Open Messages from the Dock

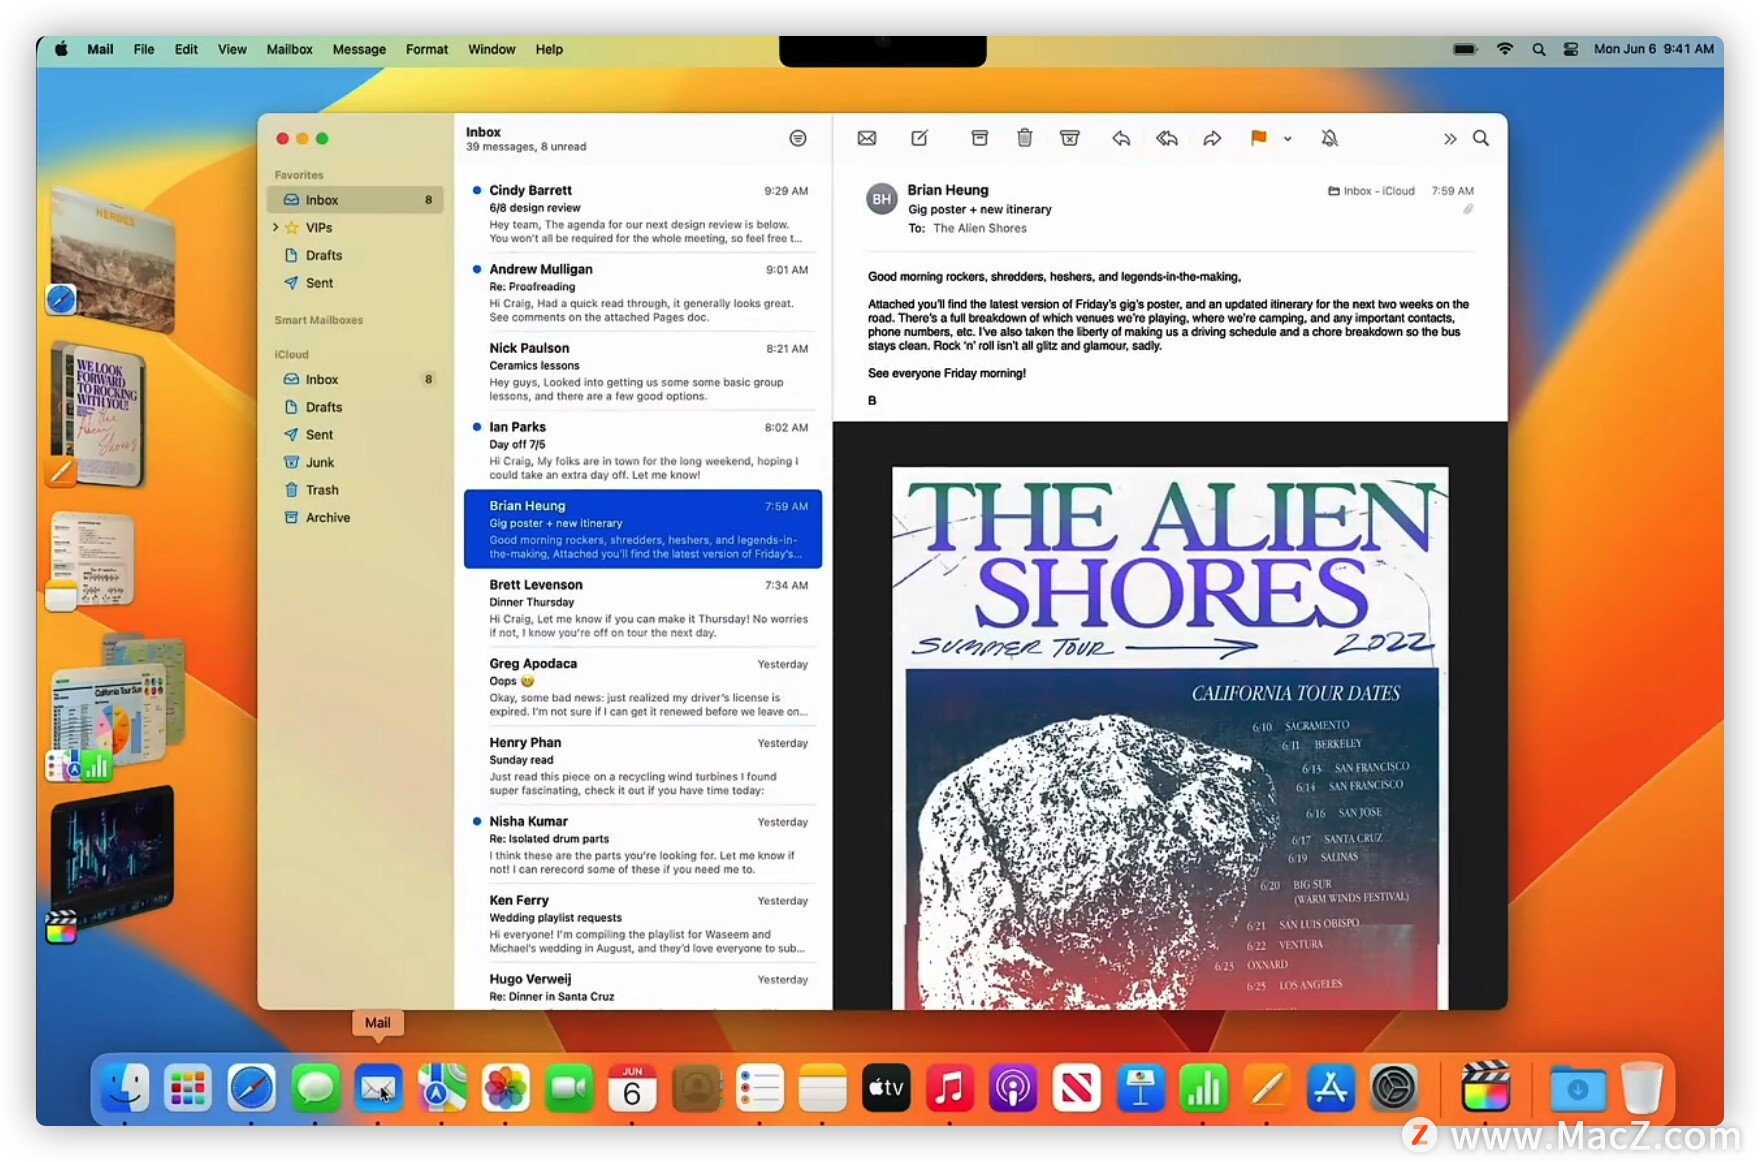[315, 1087]
